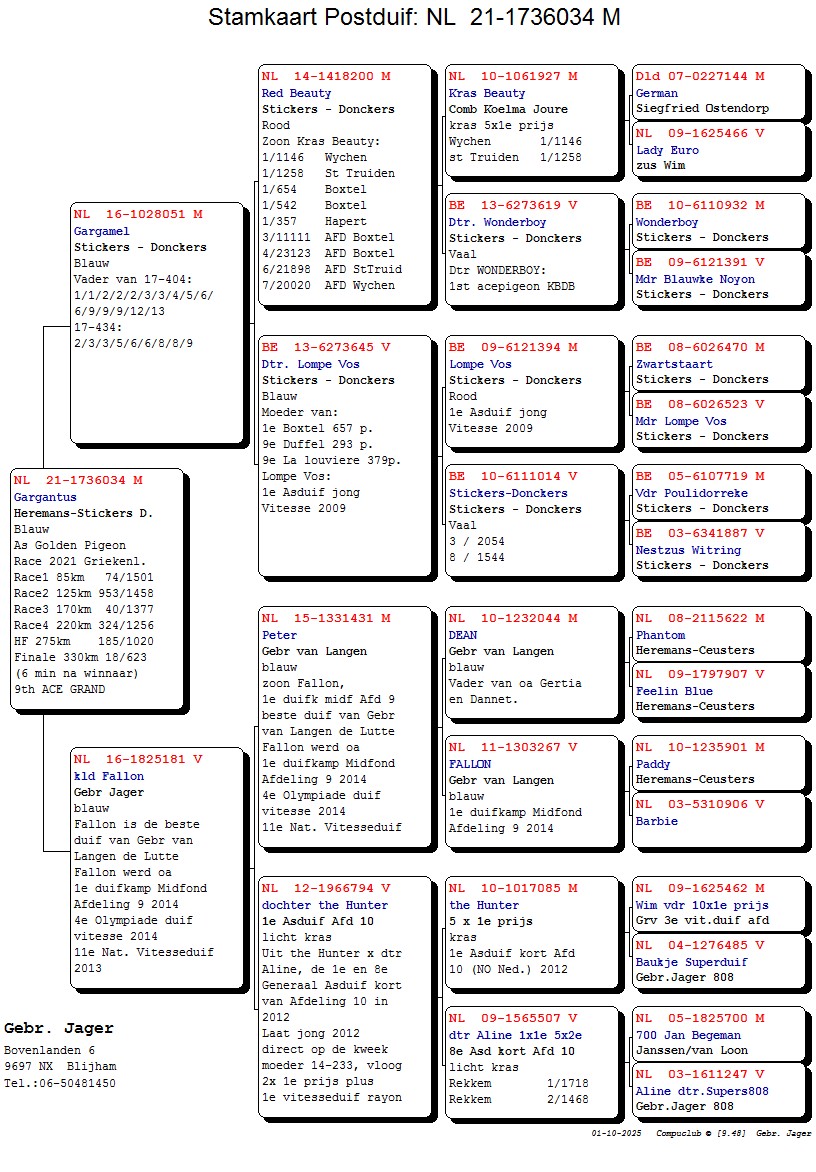Click the Kras Beauty name
816x1172 pixels.
(x=487, y=93)
